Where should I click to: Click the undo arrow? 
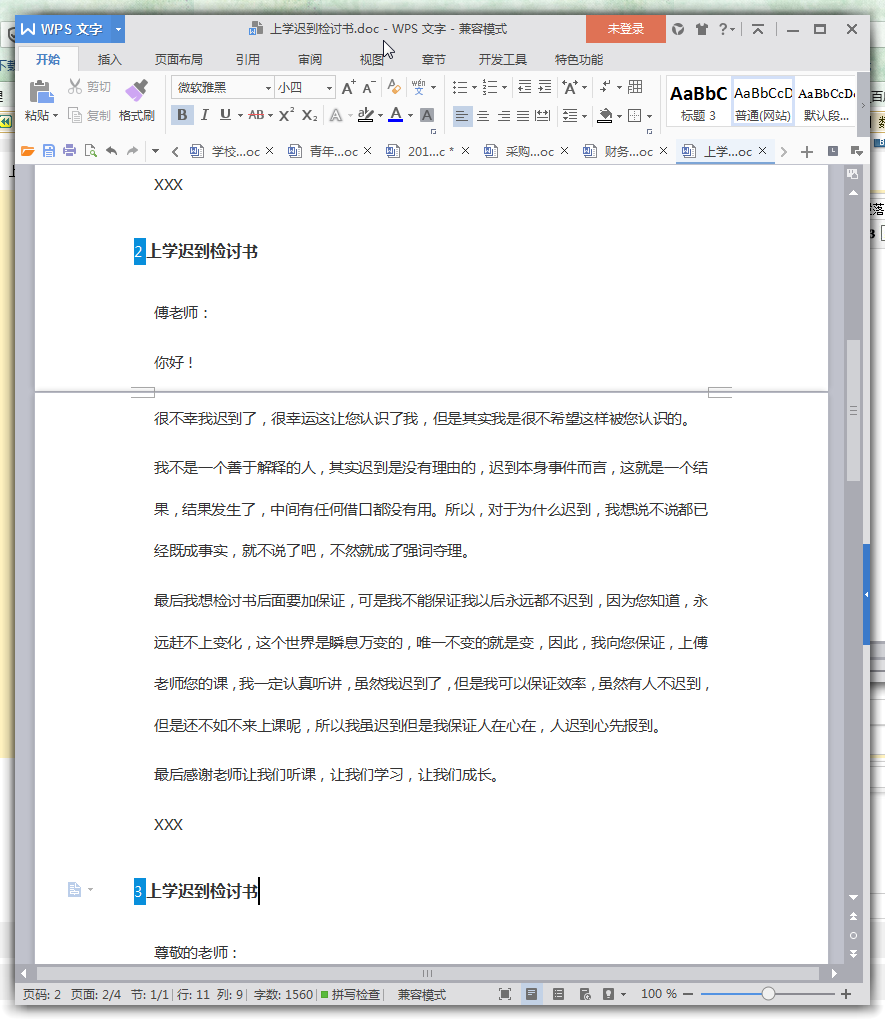click(112, 152)
